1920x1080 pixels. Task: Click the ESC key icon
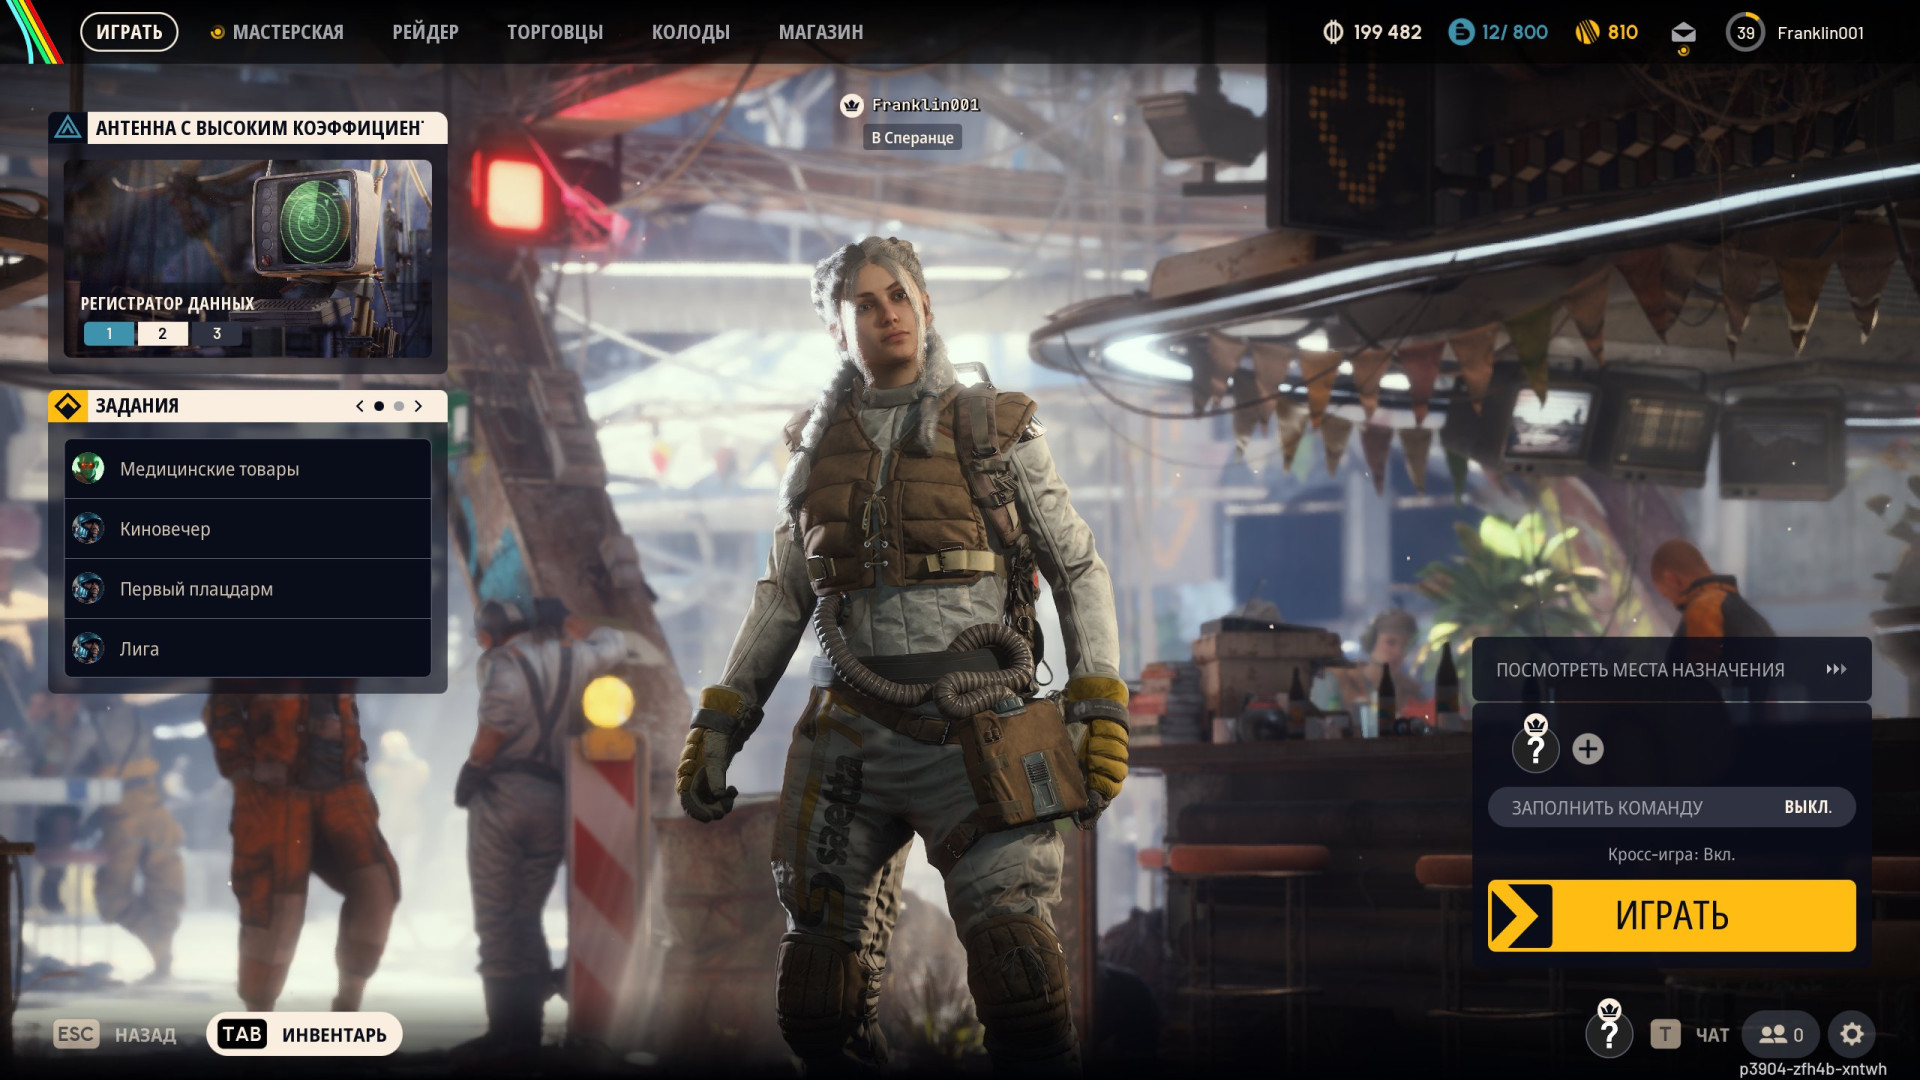pos(76,1034)
